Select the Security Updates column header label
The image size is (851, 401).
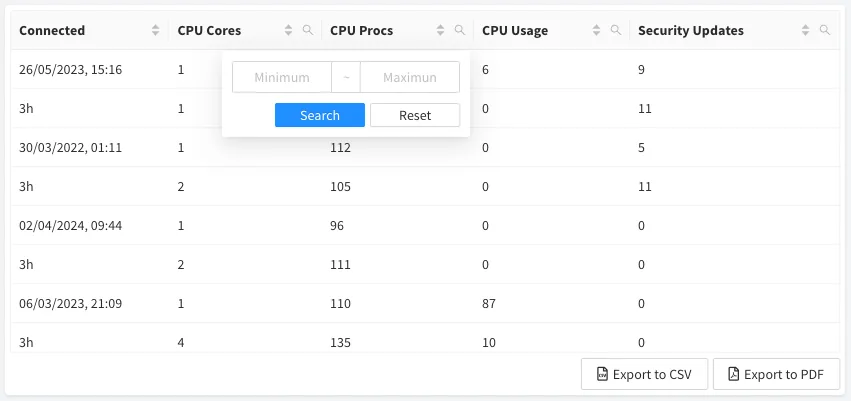691,30
